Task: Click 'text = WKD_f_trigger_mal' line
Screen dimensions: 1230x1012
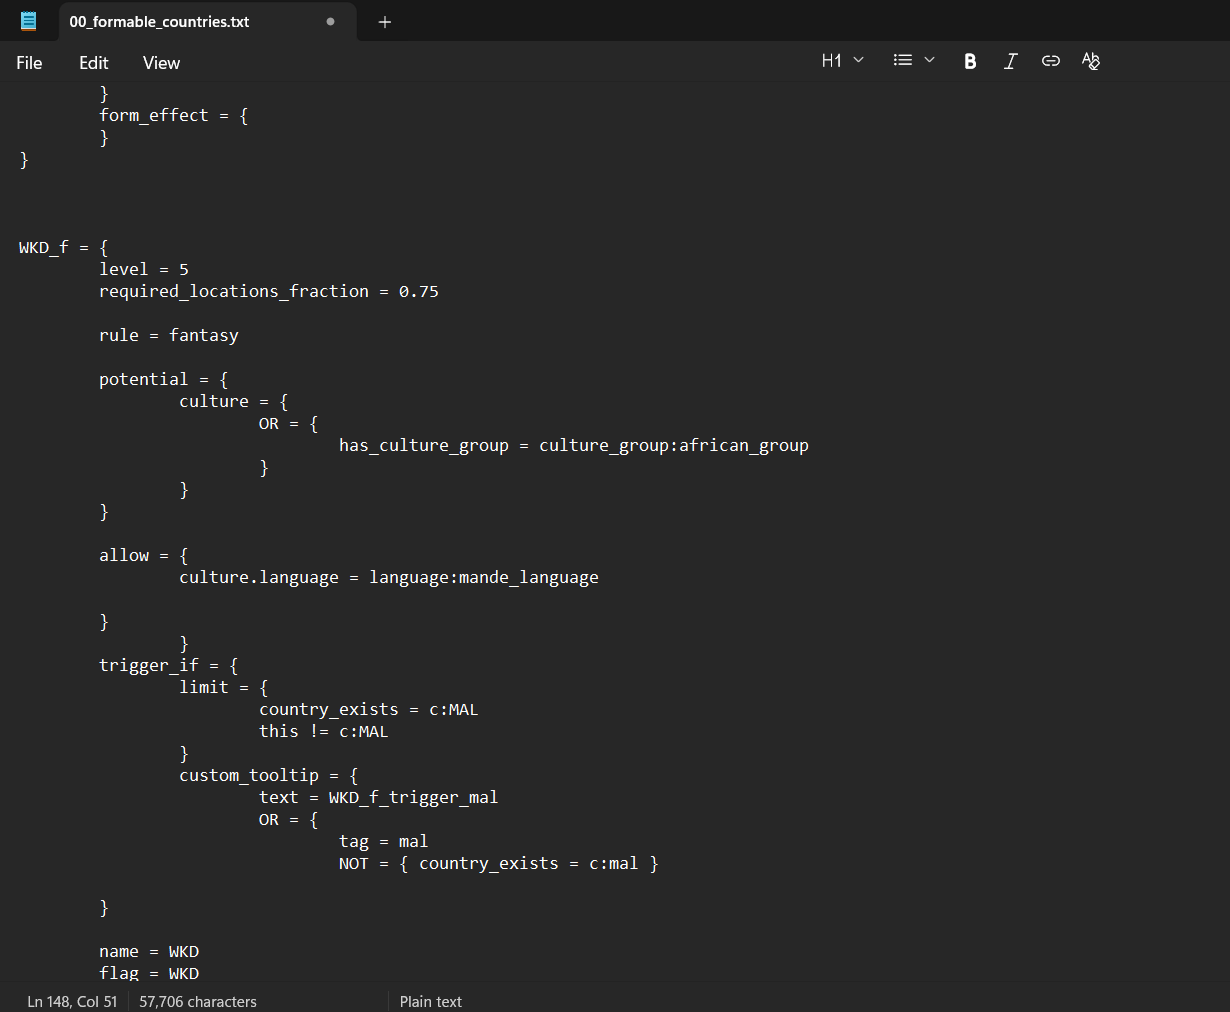Action: [379, 797]
